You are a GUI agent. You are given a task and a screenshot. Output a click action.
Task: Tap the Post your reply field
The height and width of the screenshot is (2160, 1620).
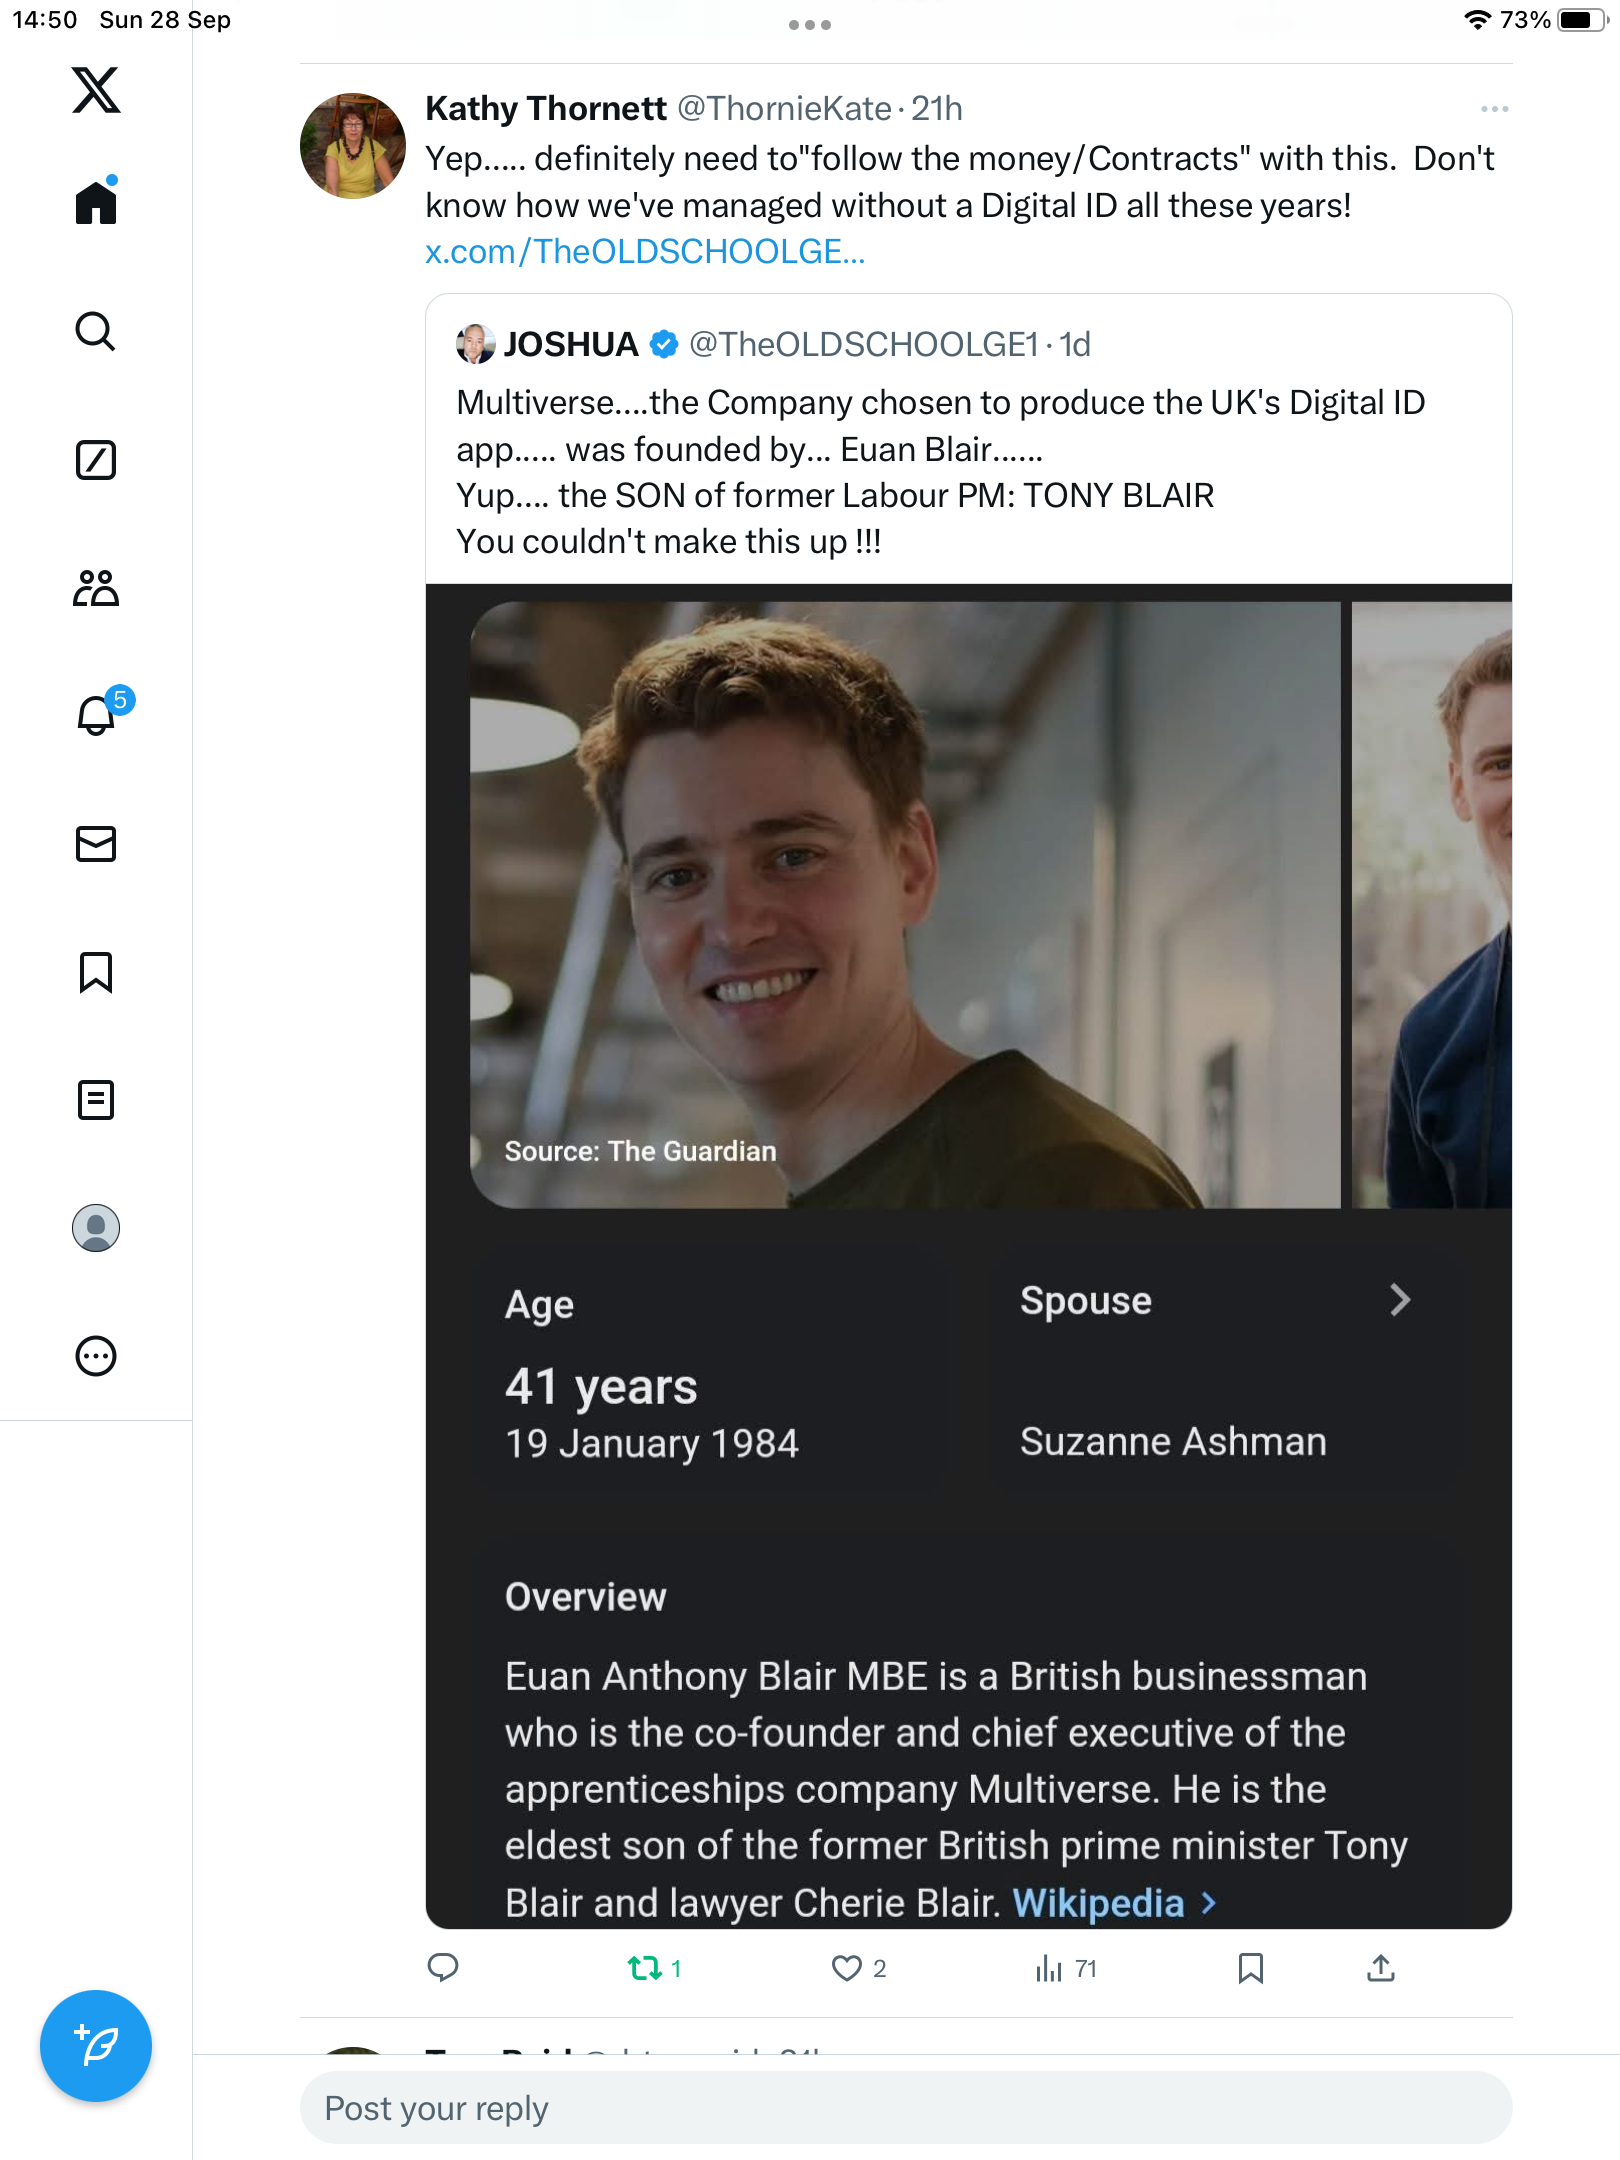905,2108
